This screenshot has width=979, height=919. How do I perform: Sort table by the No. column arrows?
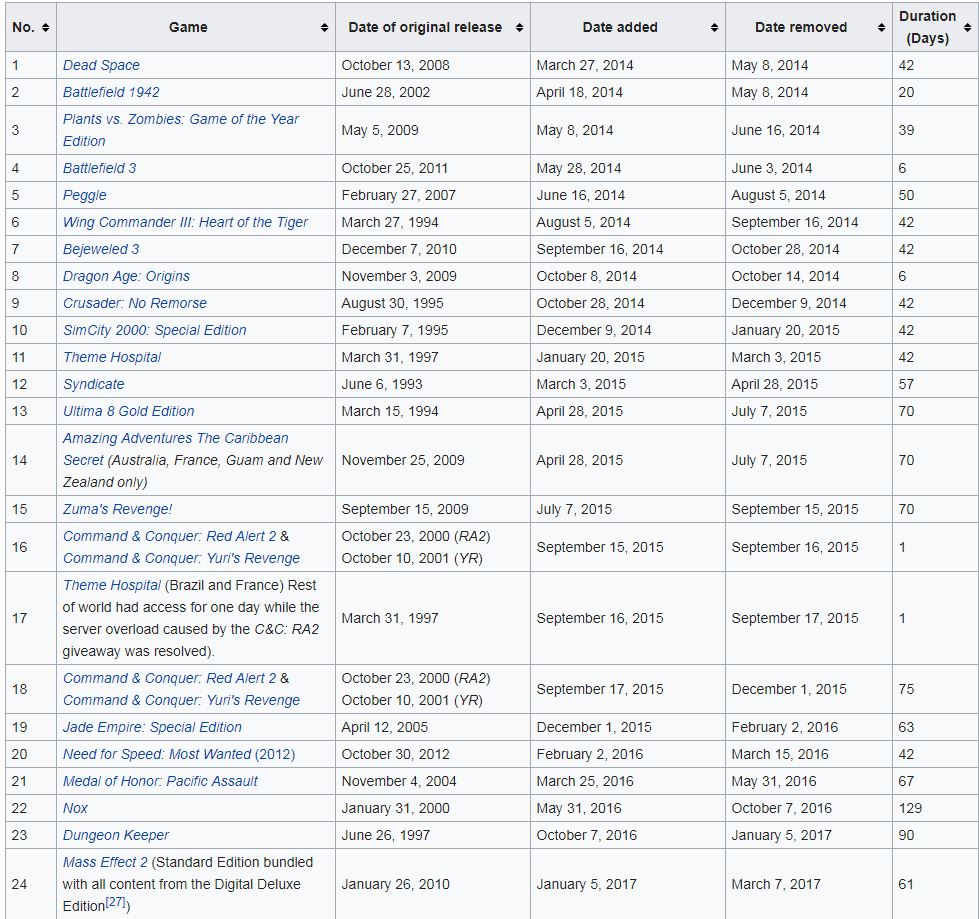[46, 28]
